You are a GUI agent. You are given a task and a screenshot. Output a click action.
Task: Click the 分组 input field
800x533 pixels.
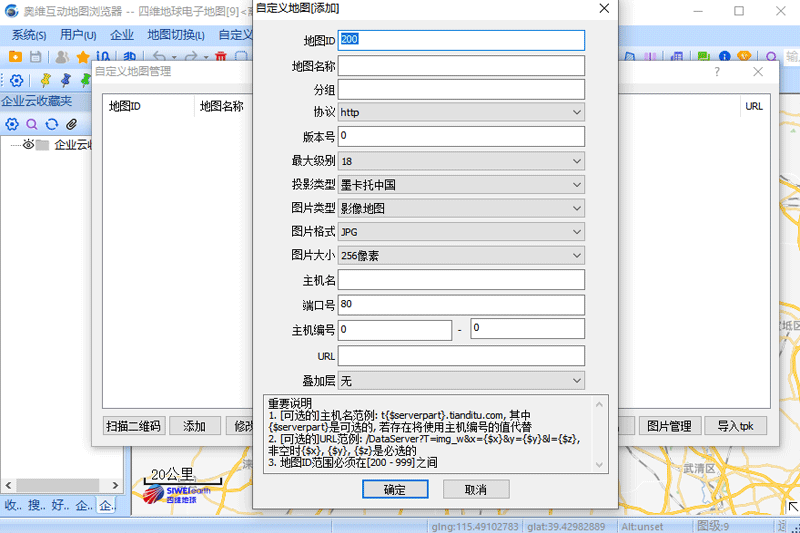coord(461,90)
